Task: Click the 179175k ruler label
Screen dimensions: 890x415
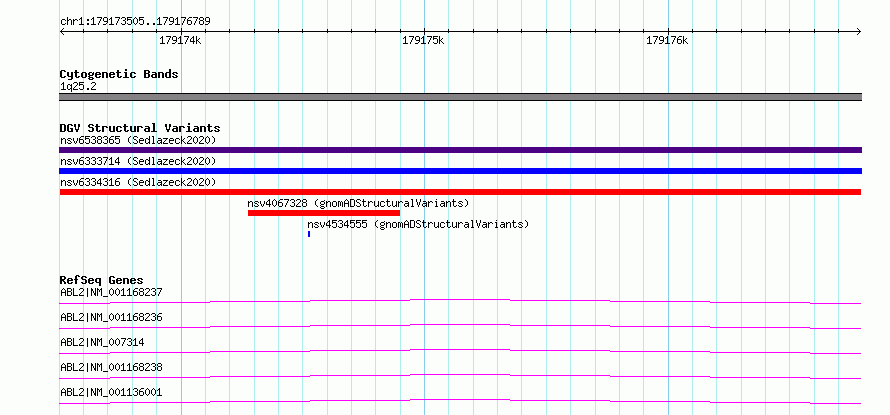Action: coord(423,41)
